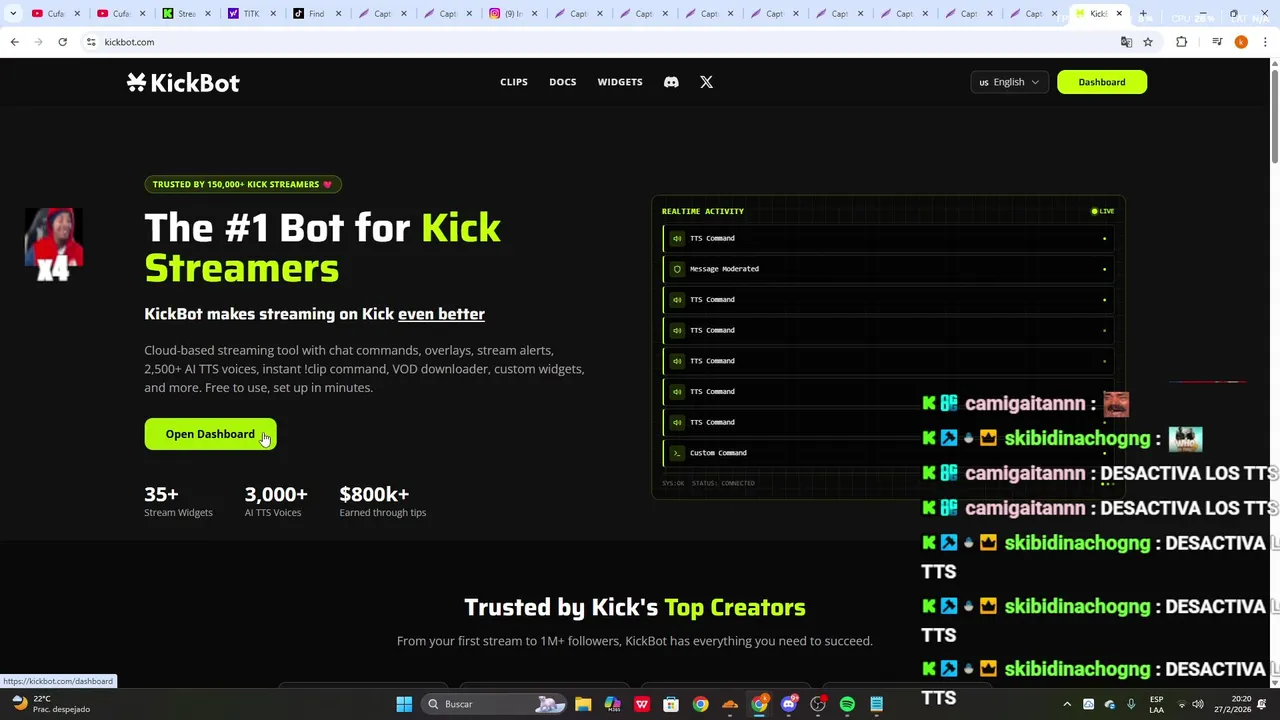1280x720 pixels.
Task: Open the WIDGETS menu item
Action: 620,82
